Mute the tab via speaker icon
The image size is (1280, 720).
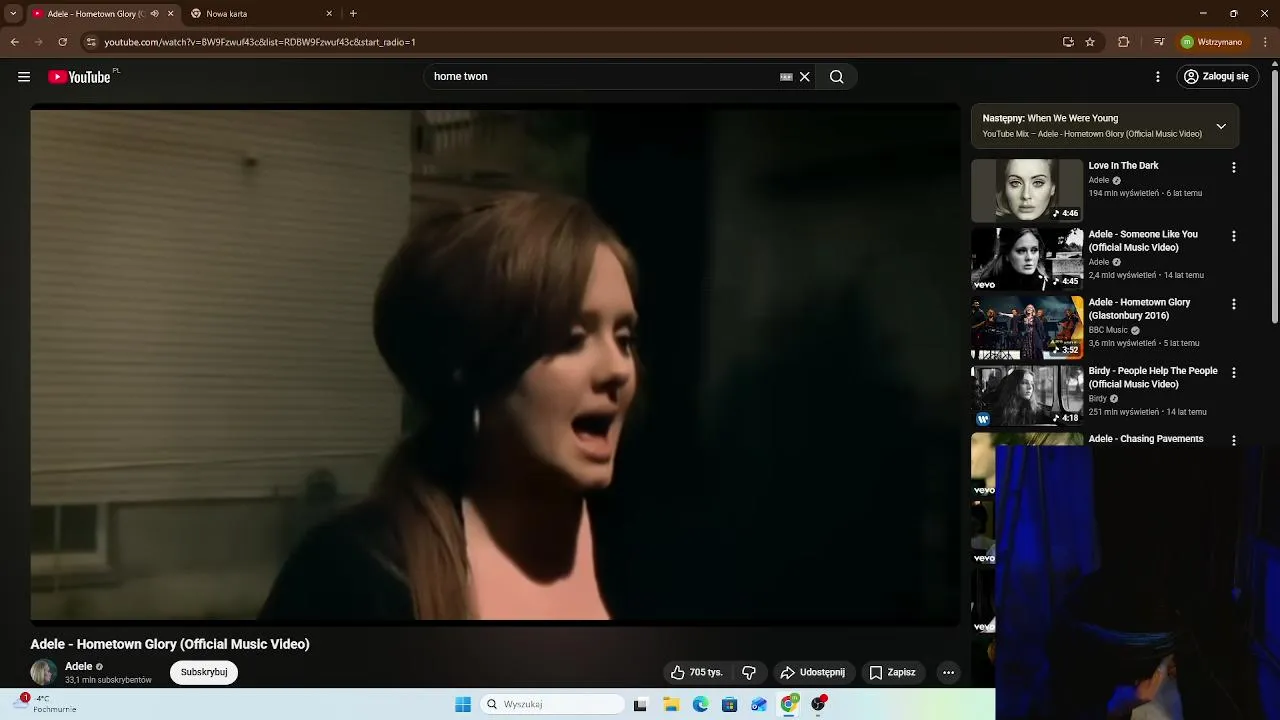click(x=154, y=14)
